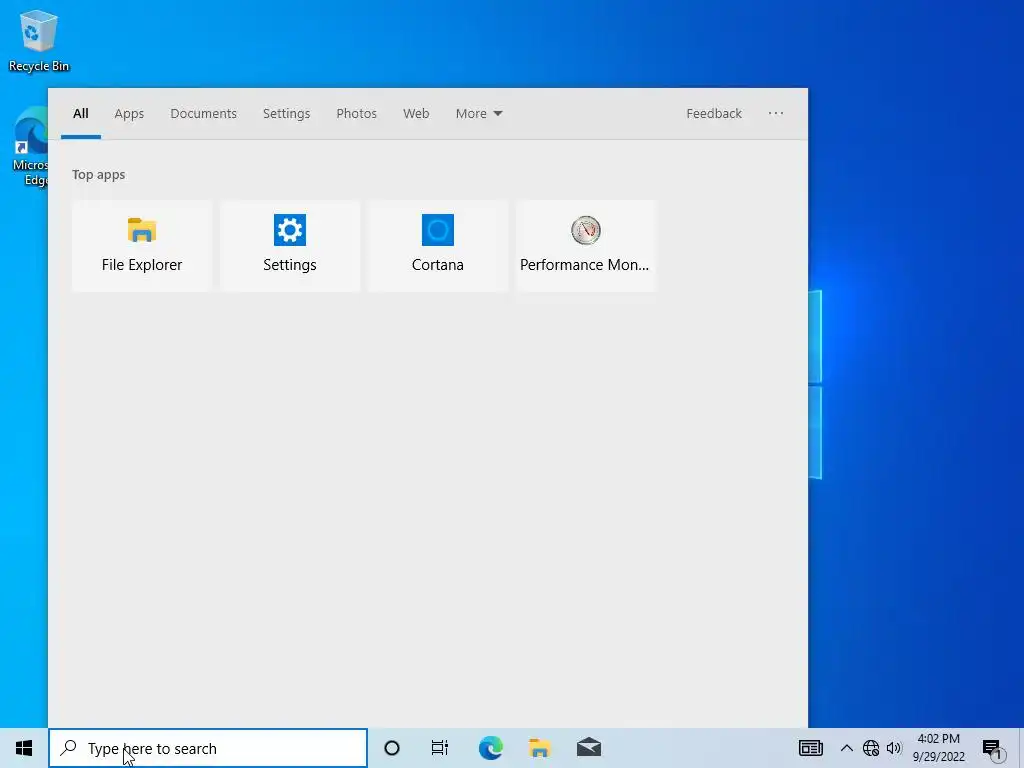
Task: Click the Type here to search box
Action: click(x=208, y=748)
